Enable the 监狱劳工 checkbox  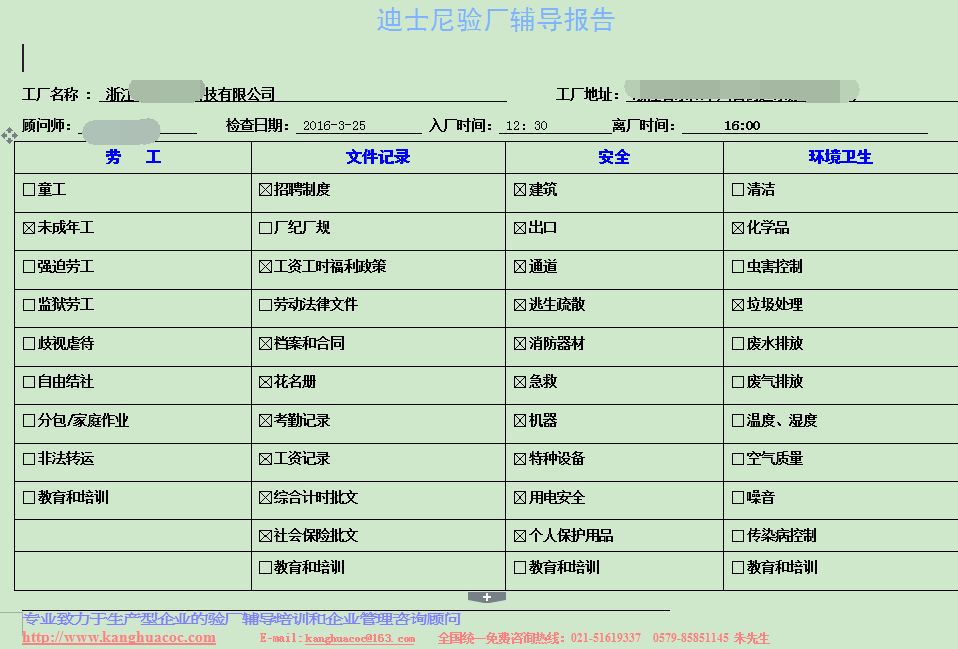29,305
